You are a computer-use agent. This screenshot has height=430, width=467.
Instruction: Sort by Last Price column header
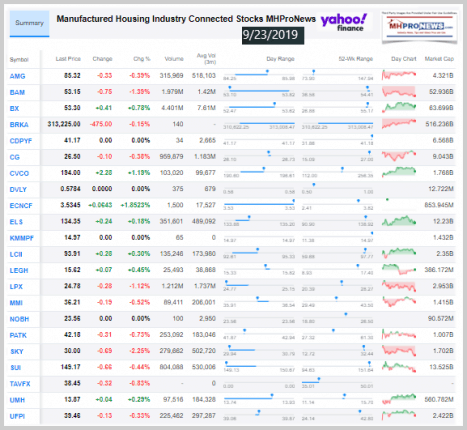(68, 59)
